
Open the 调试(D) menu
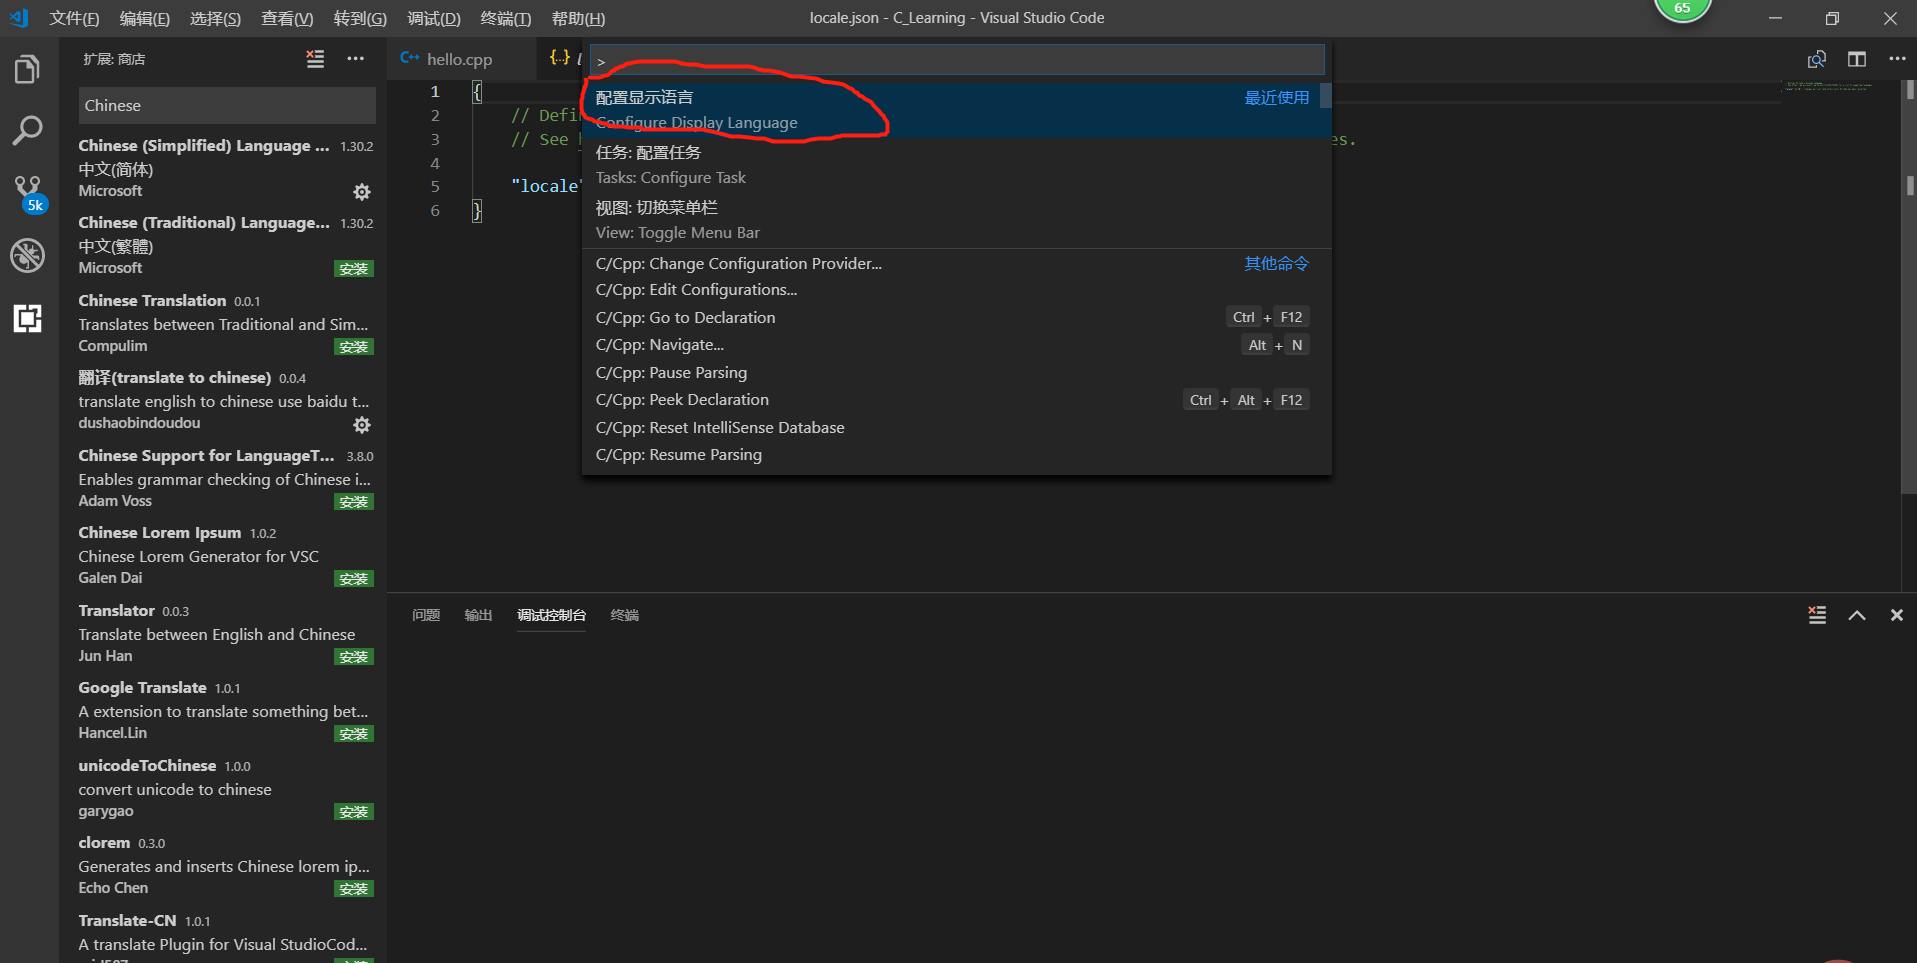434,18
